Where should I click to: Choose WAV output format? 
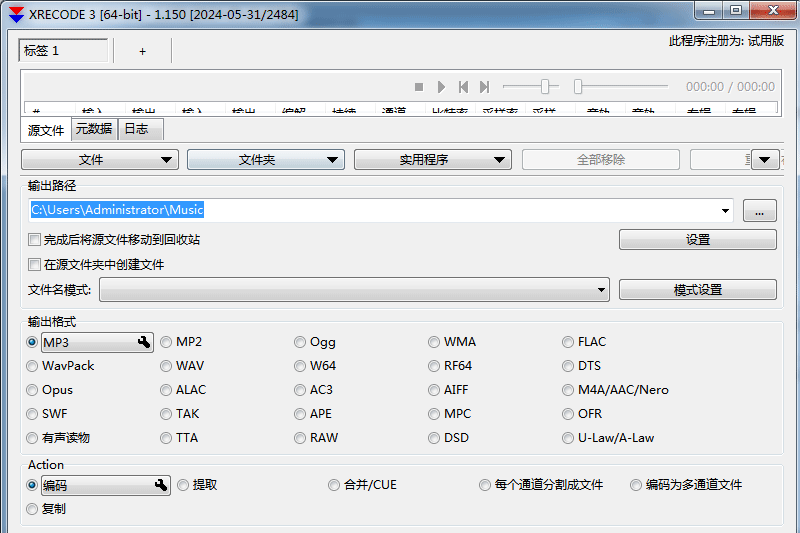[x=166, y=366]
